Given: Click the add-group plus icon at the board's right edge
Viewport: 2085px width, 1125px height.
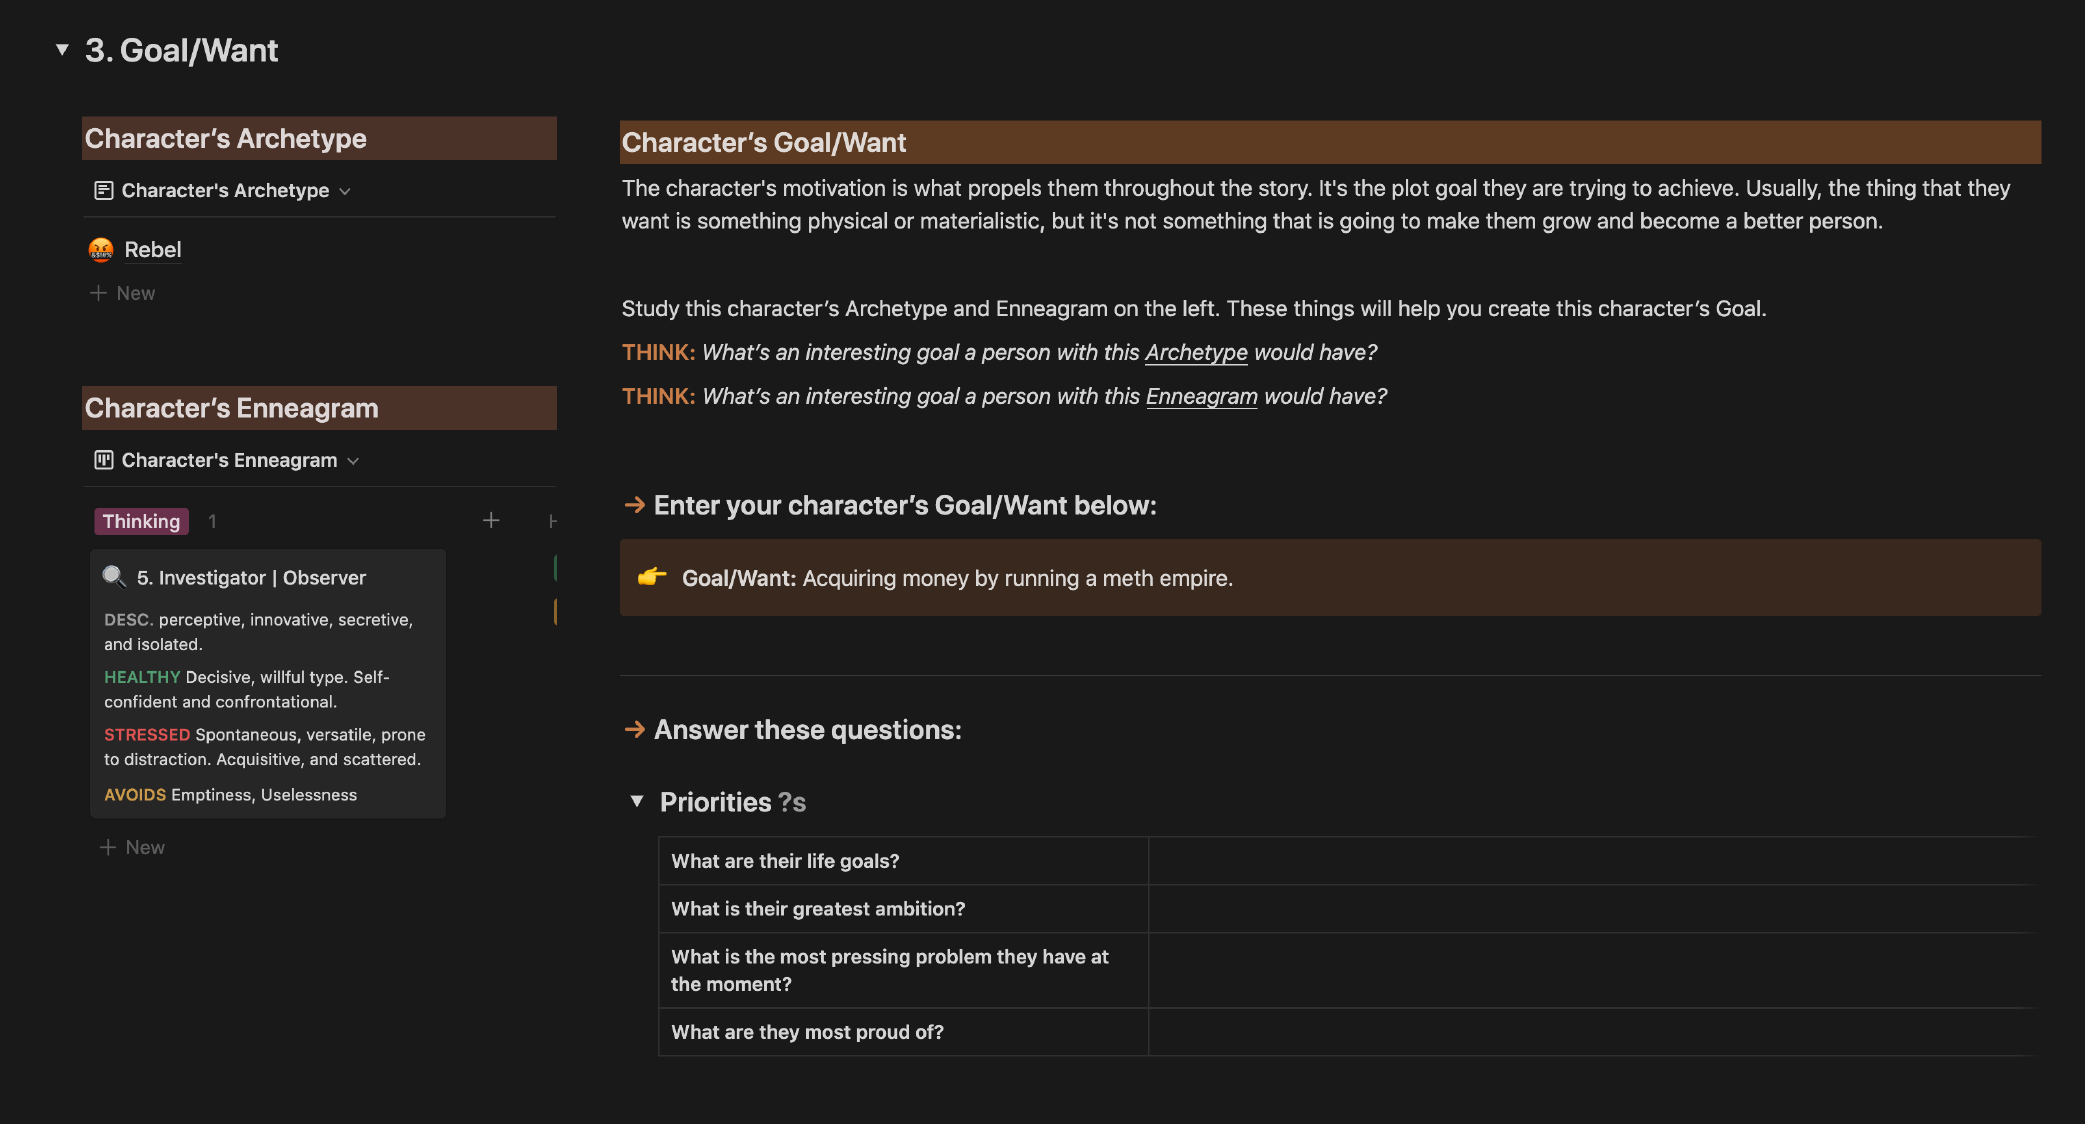Looking at the screenshot, I should [553, 520].
